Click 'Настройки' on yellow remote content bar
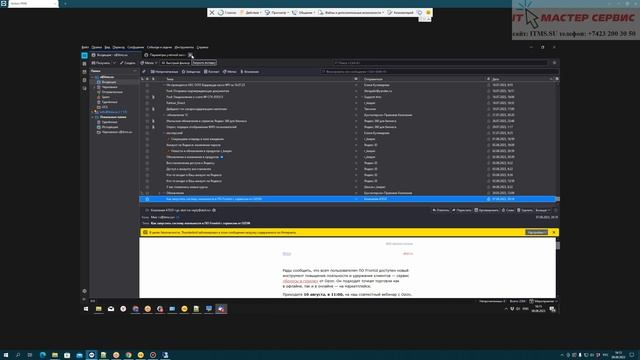 point(536,232)
